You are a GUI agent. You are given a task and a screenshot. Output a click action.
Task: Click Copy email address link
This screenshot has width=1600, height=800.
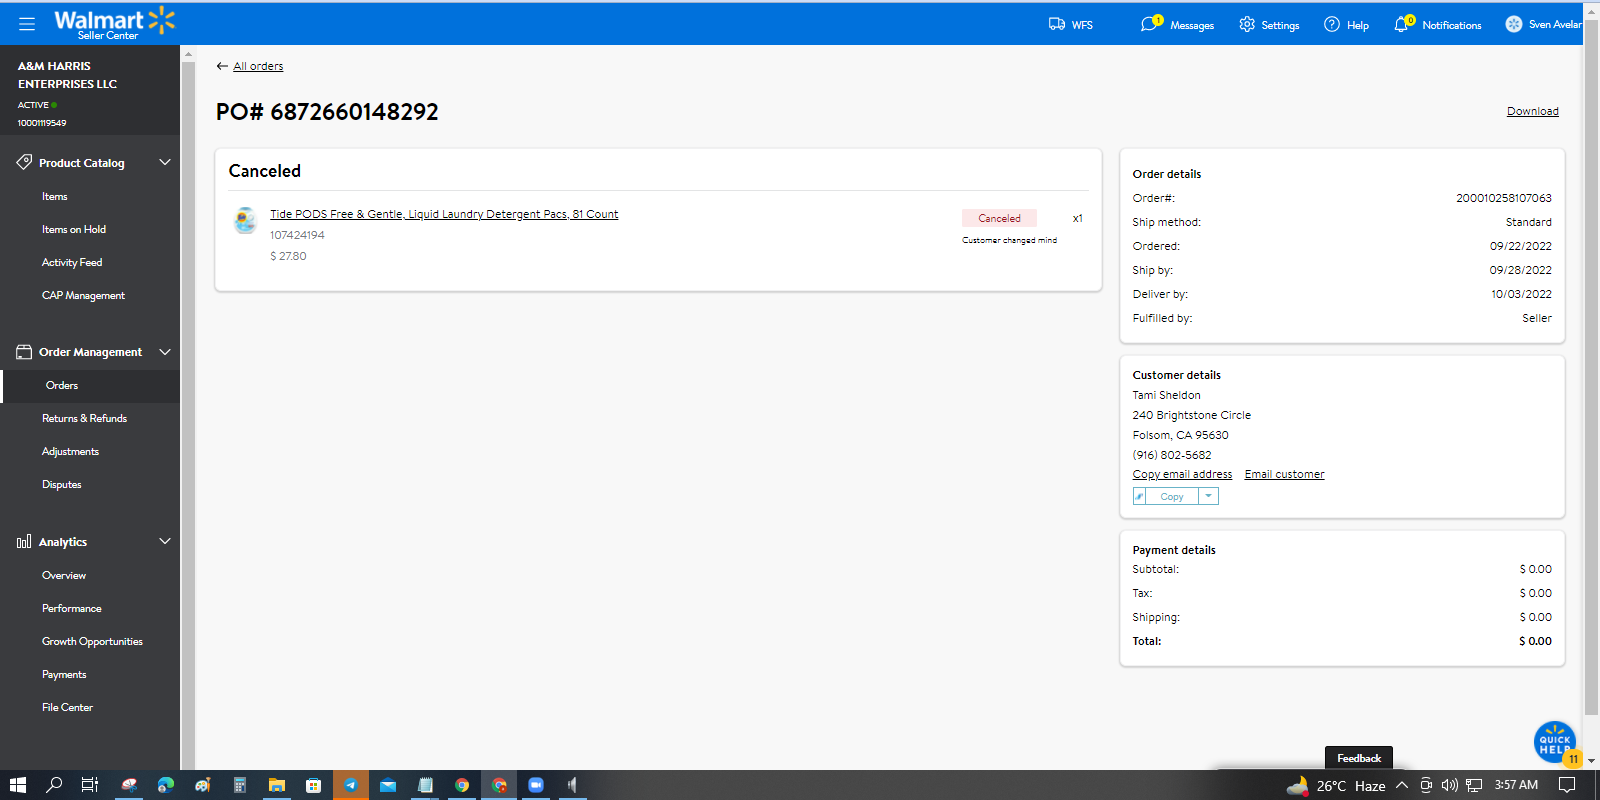(1182, 474)
